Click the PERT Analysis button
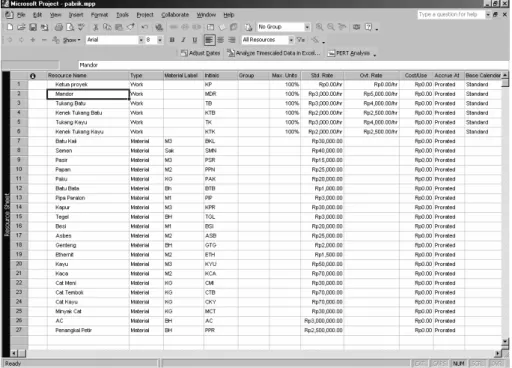This screenshot has width=512, height=368. point(349,53)
